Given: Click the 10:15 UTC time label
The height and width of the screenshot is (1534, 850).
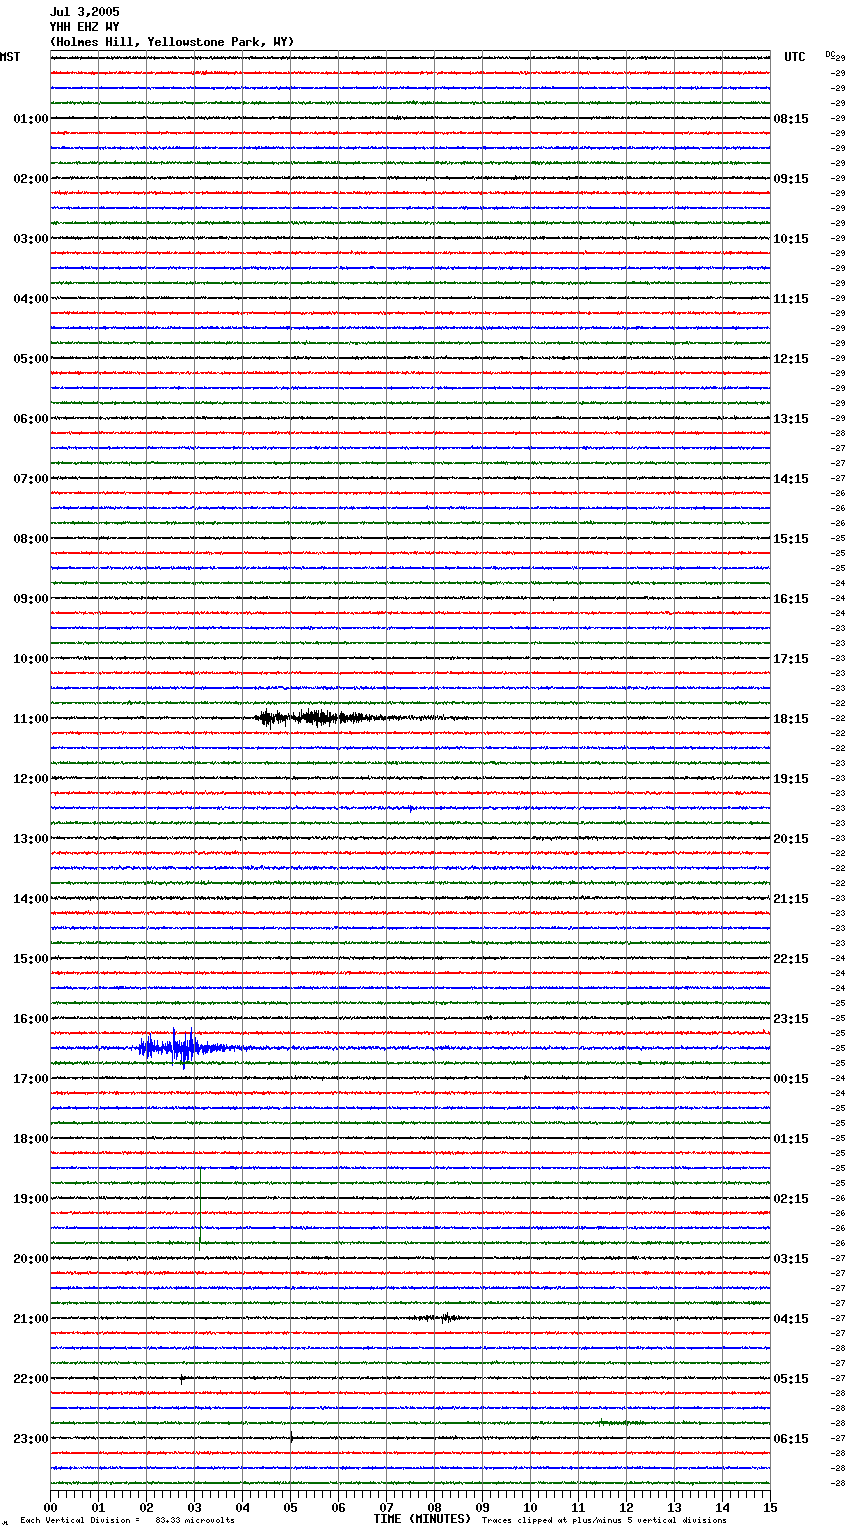Looking at the screenshot, I should 791,239.
